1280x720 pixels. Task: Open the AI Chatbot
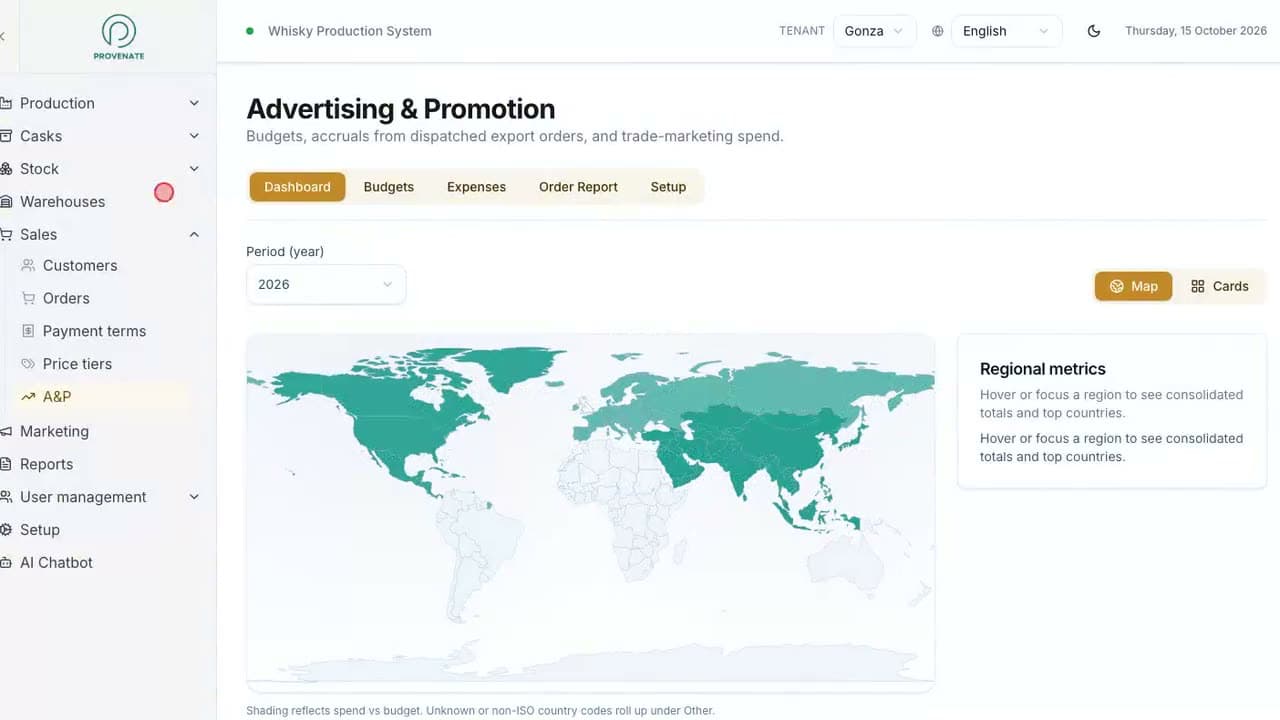[56, 563]
